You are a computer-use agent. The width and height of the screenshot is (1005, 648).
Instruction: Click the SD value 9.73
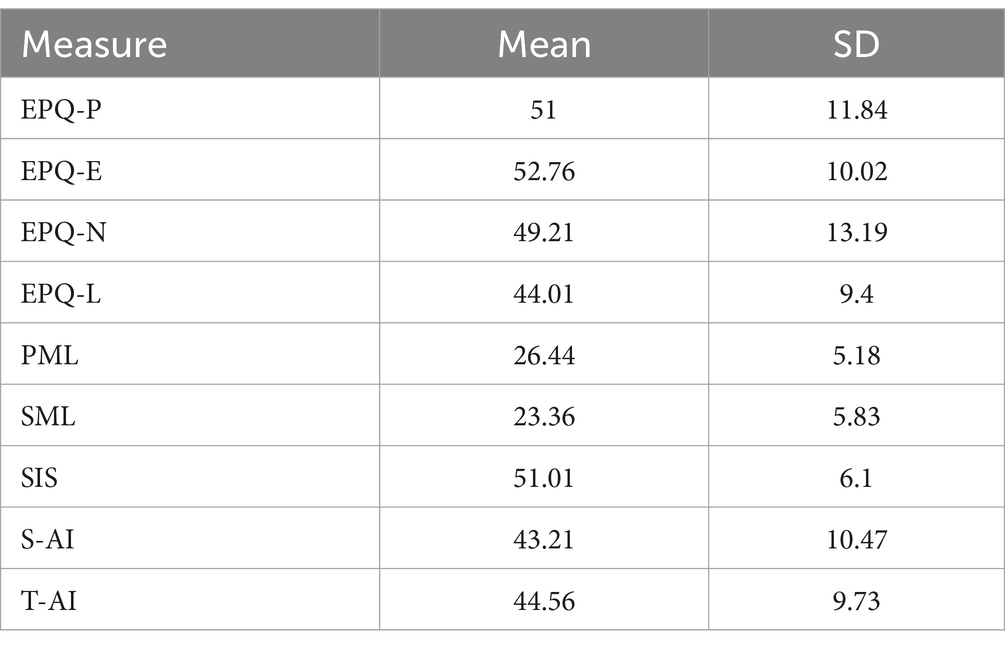856,601
